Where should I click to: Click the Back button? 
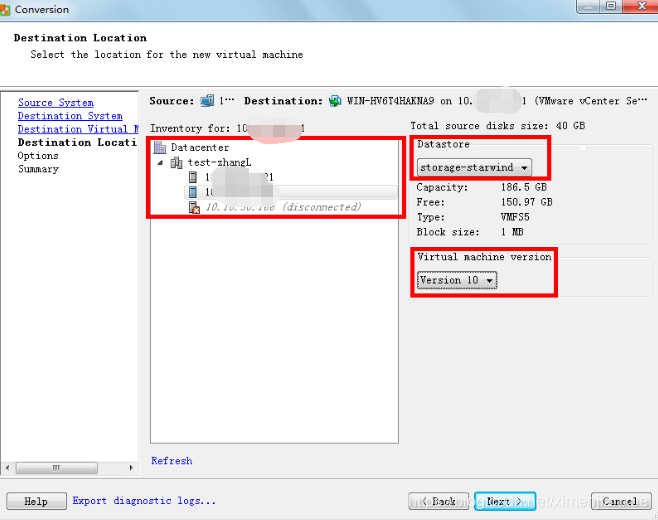[x=439, y=501]
